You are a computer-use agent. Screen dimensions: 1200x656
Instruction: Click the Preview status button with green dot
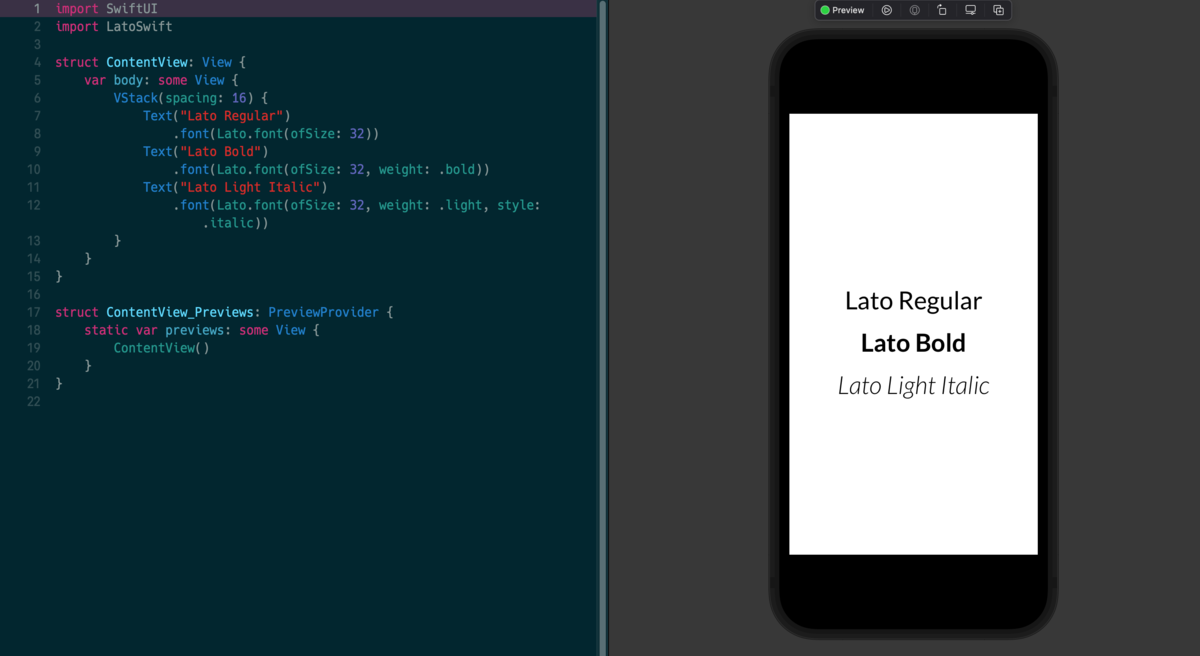click(842, 10)
